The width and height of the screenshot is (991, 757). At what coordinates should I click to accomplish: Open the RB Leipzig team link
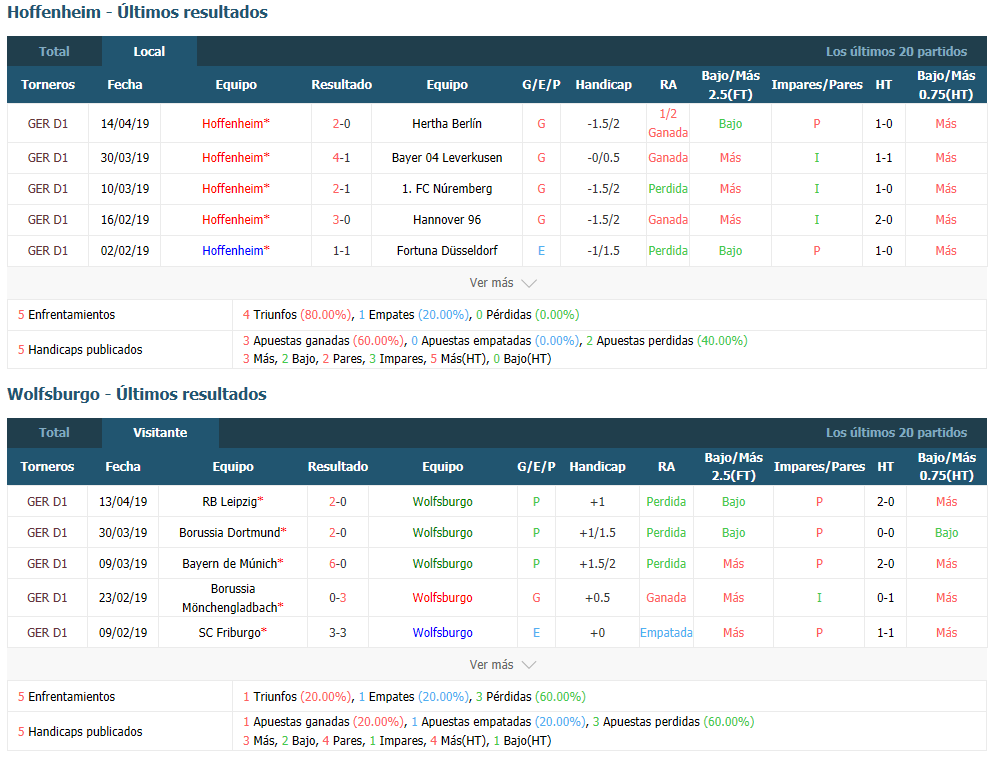[x=230, y=502]
